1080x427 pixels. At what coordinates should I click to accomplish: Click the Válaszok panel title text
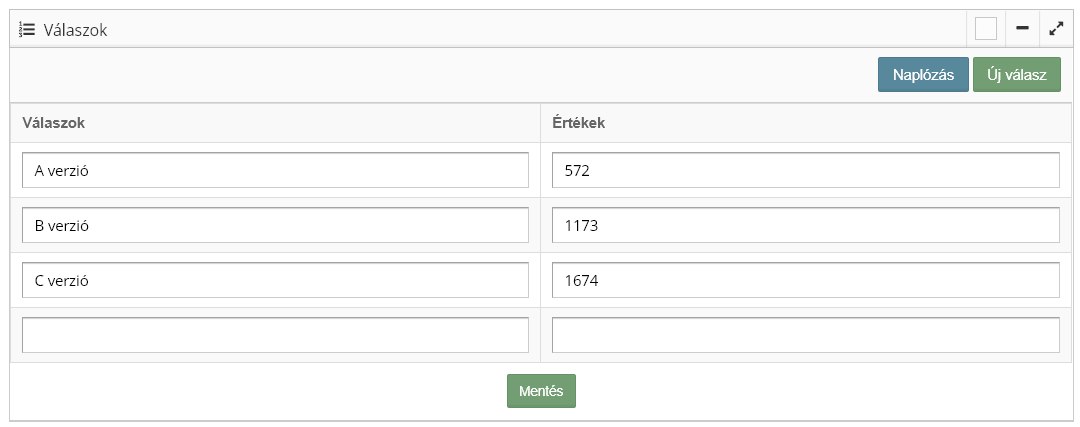tap(75, 30)
